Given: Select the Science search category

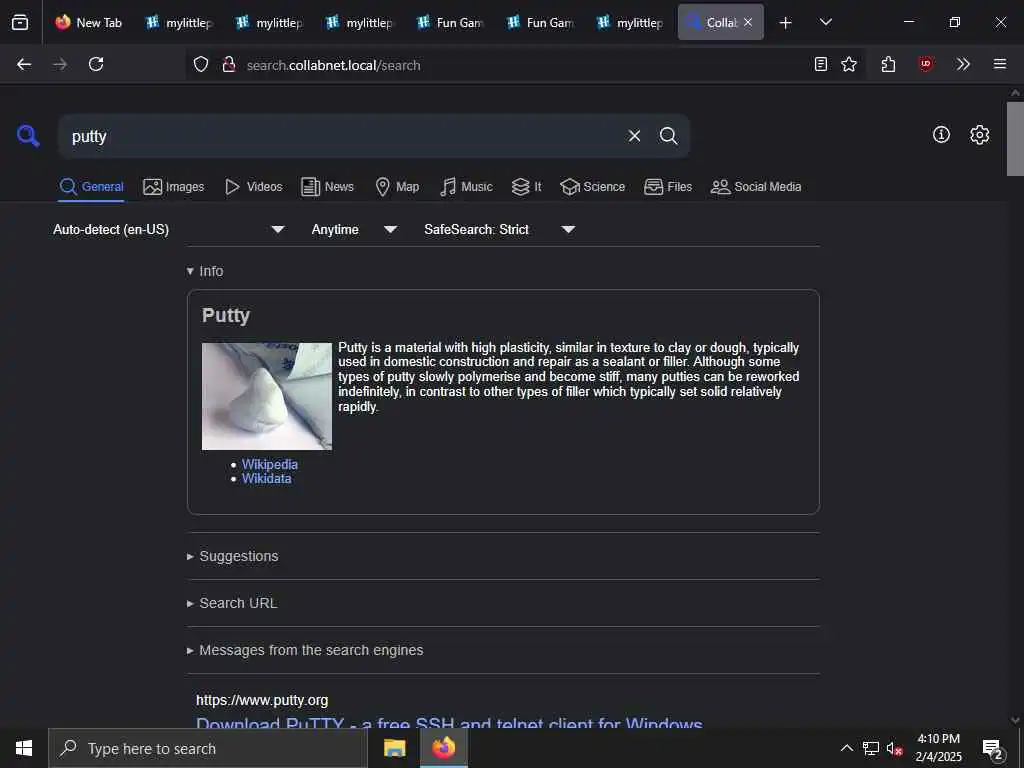Looking at the screenshot, I should tap(592, 187).
